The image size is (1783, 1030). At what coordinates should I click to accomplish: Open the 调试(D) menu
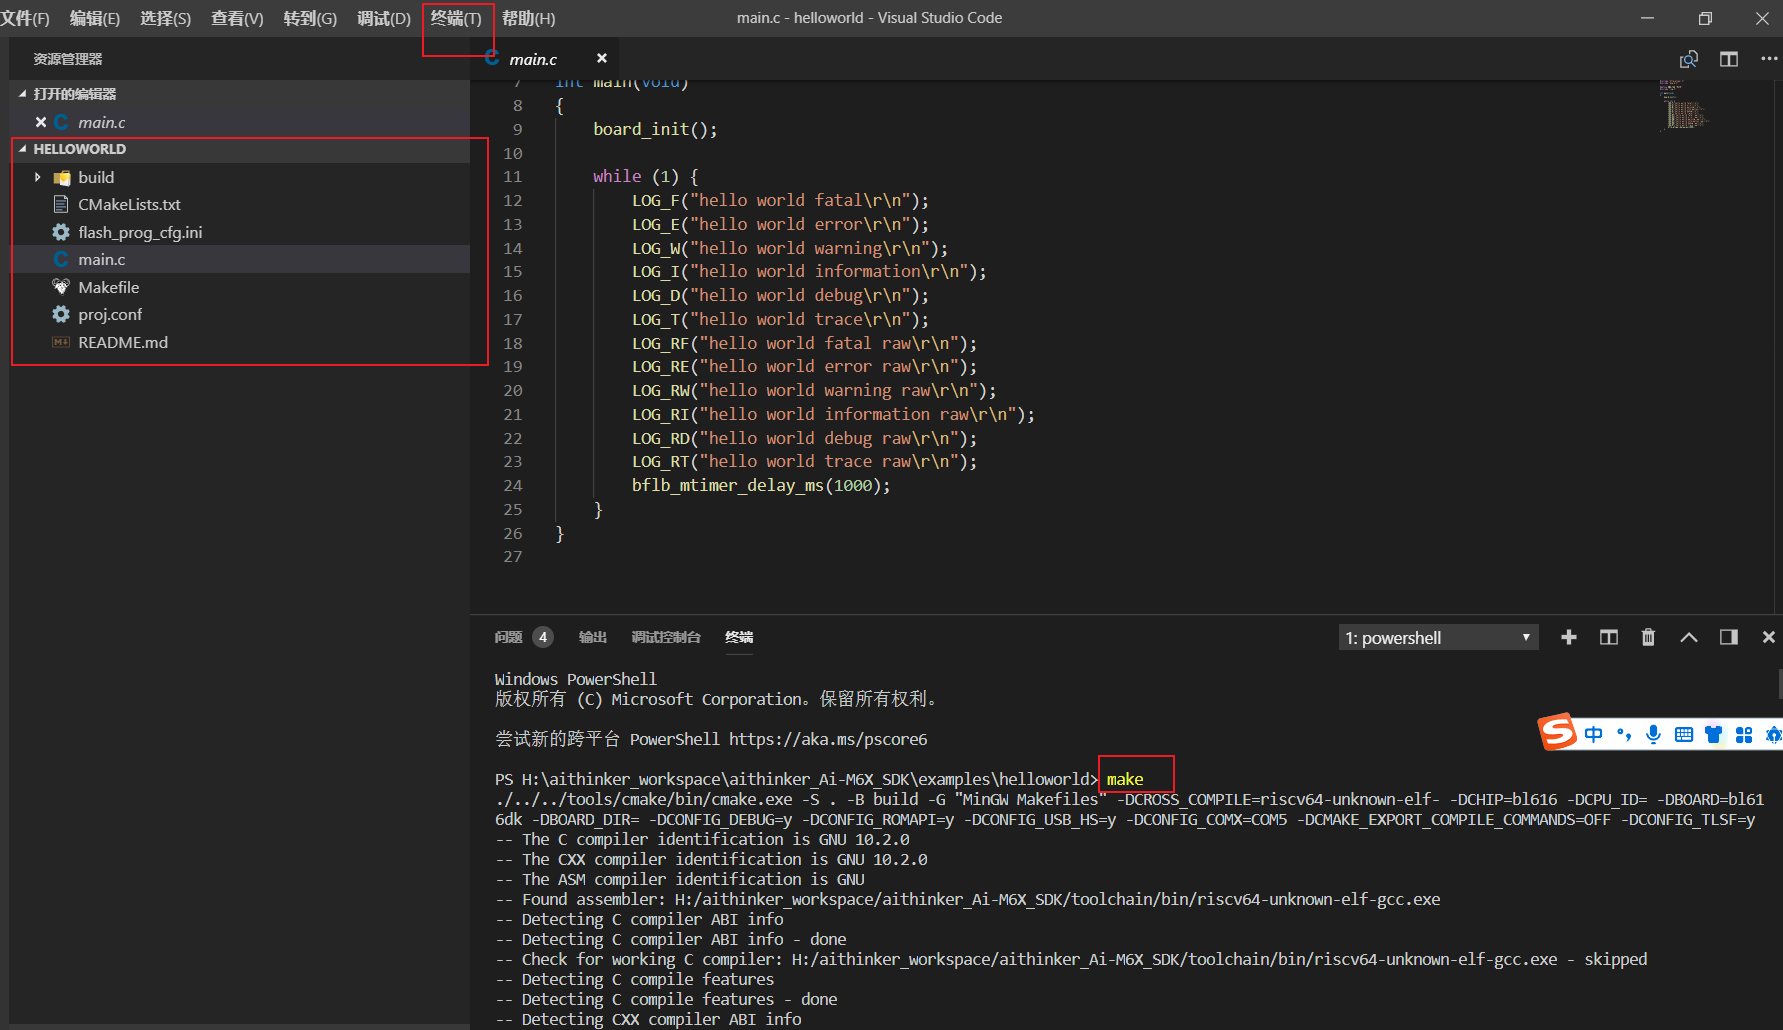tap(384, 18)
